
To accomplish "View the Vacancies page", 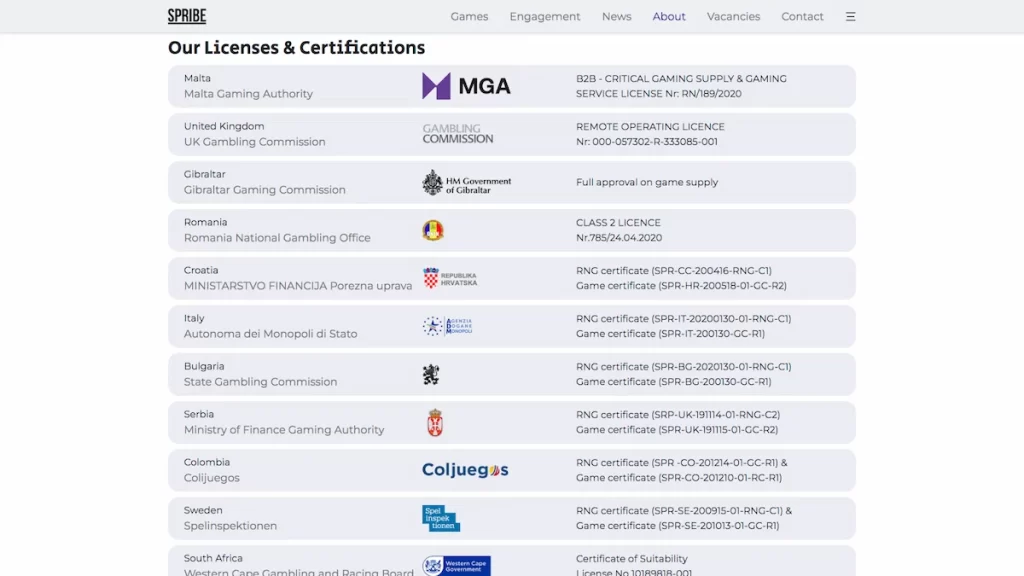I will [733, 16].
